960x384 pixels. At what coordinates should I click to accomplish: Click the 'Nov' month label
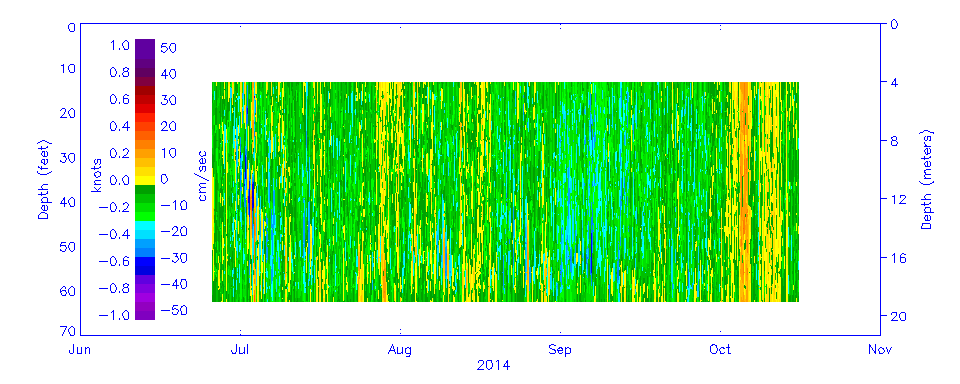coord(880,350)
